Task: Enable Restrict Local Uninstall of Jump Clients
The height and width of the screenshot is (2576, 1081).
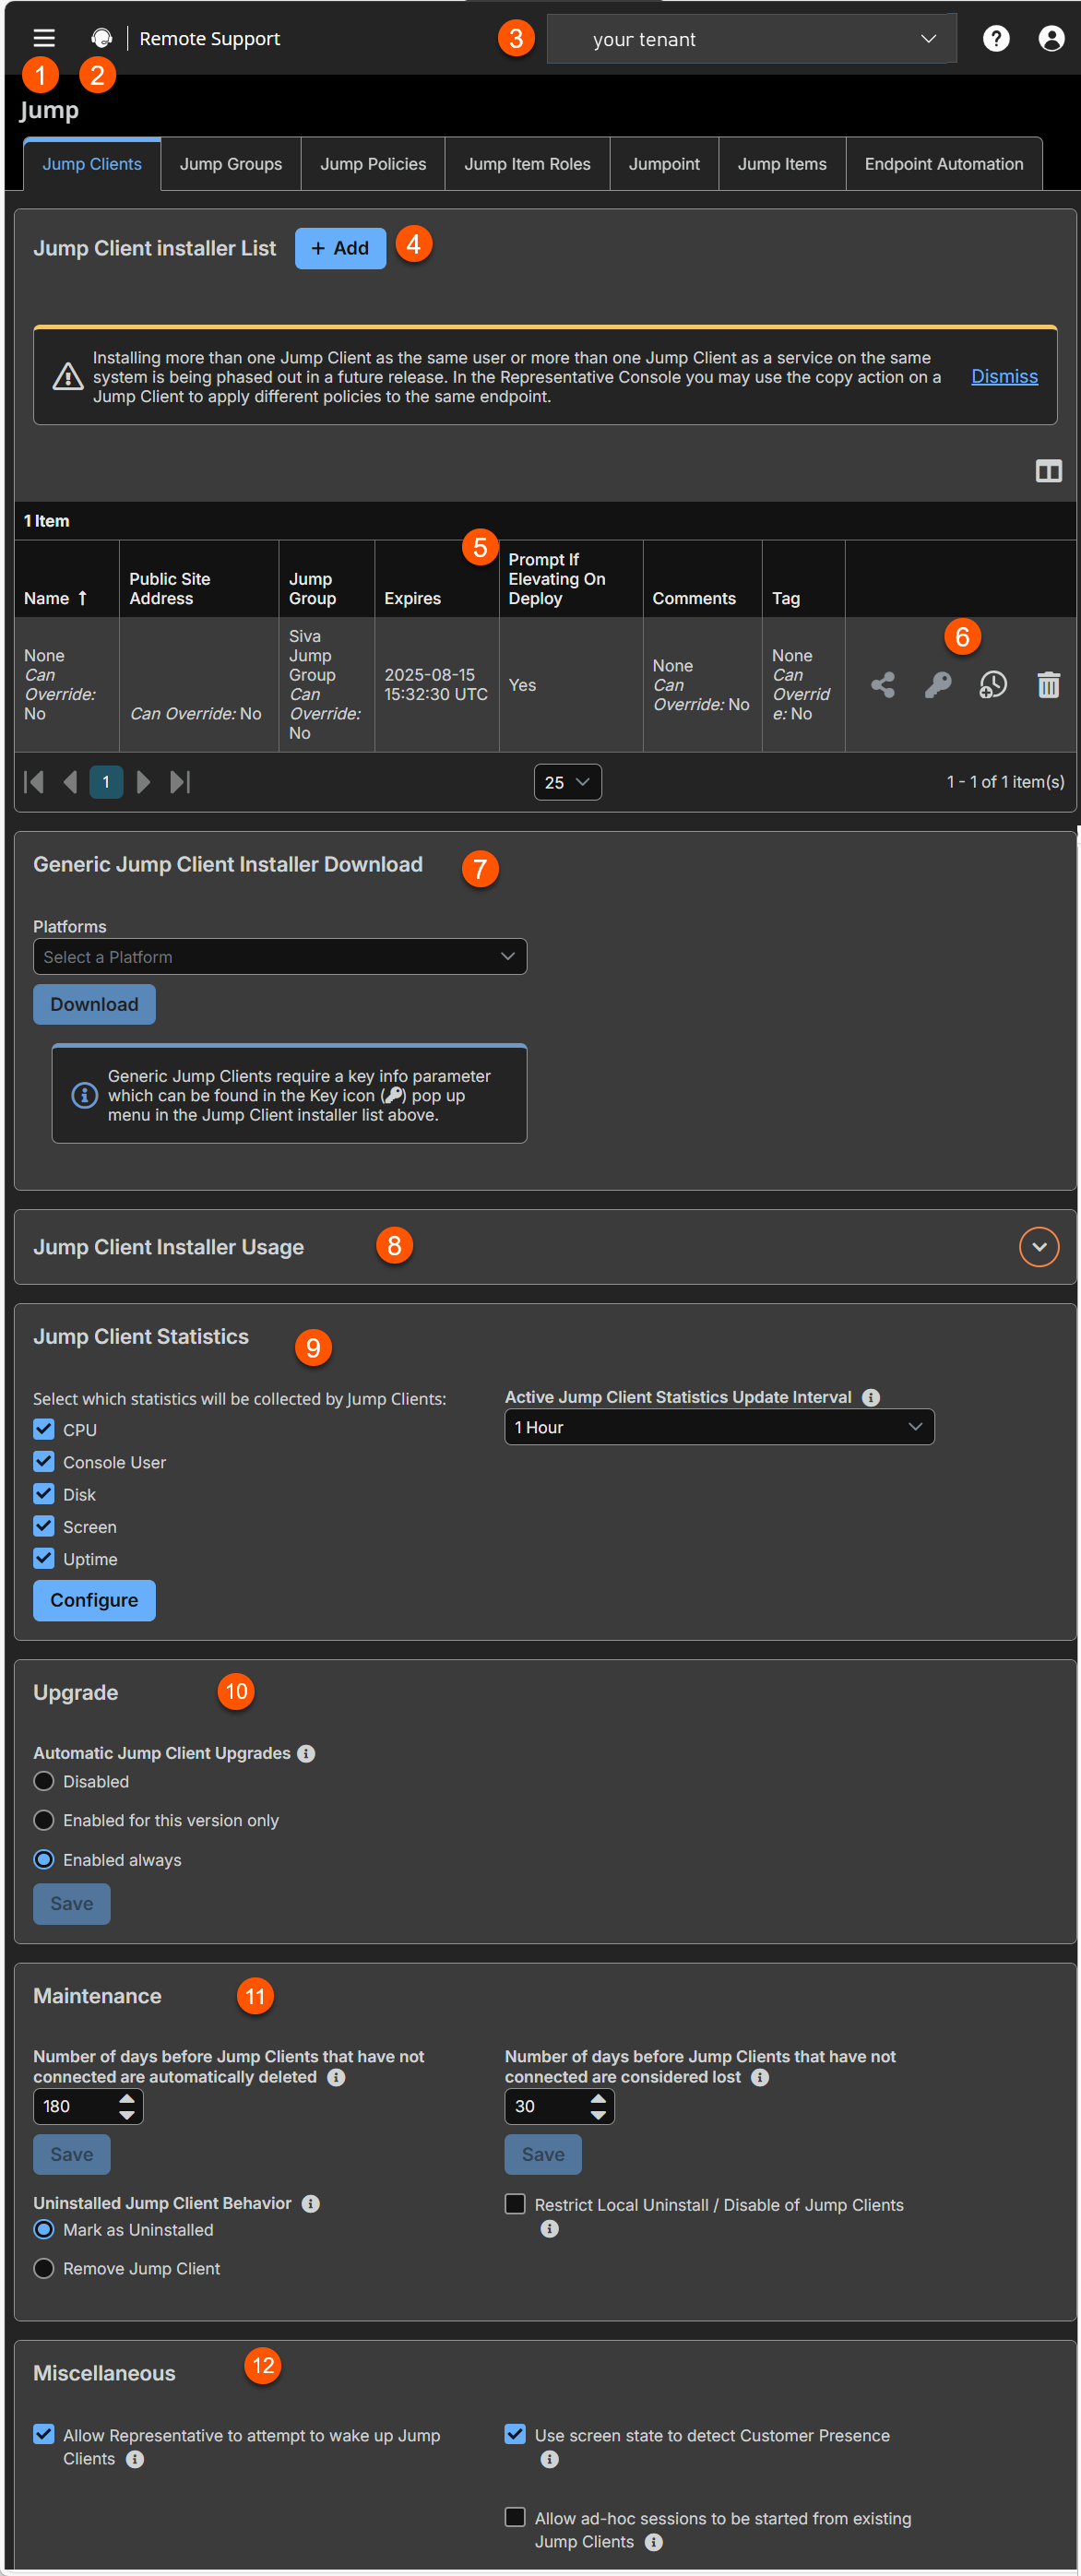Action: tap(515, 2204)
